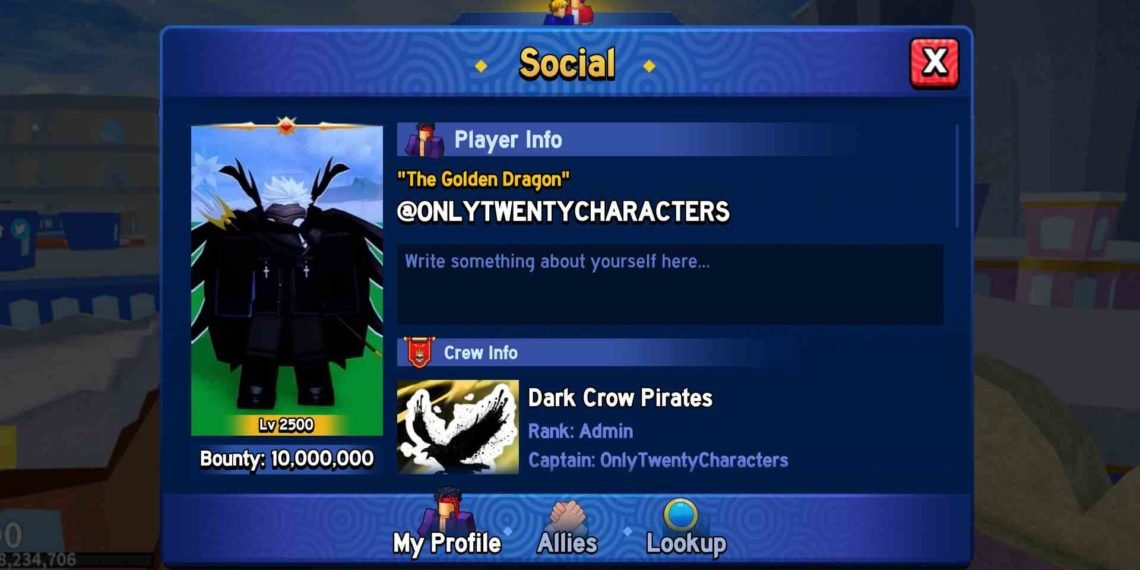1140x570 pixels.
Task: Click the character portrait card
Action: click(286, 280)
